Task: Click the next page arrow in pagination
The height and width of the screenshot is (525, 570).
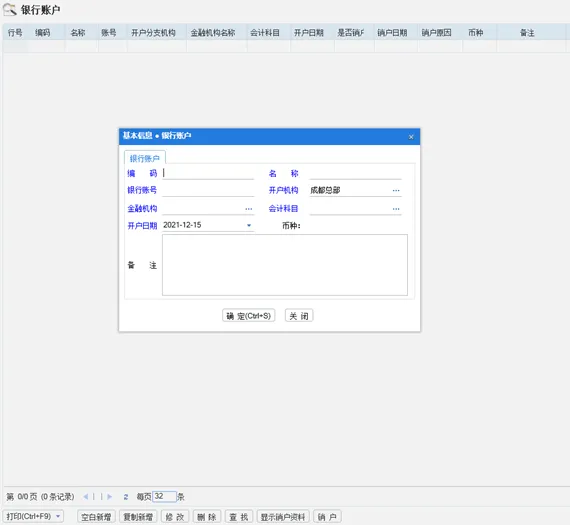Action: pyautogui.click(x=109, y=497)
